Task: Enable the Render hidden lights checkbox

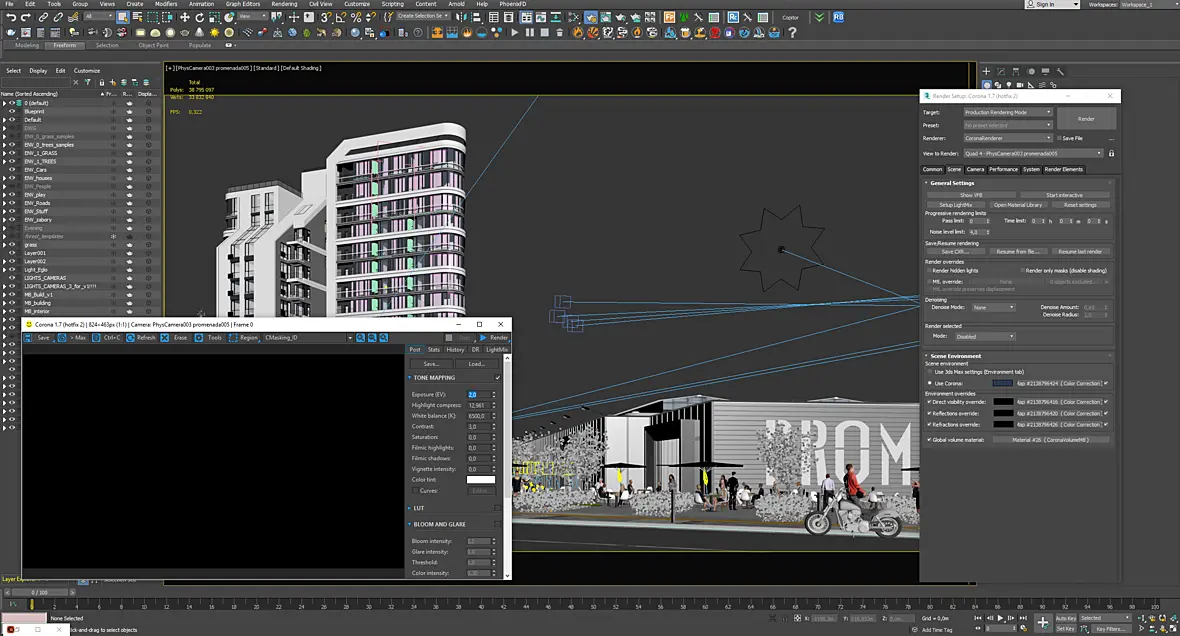Action: [x=929, y=270]
